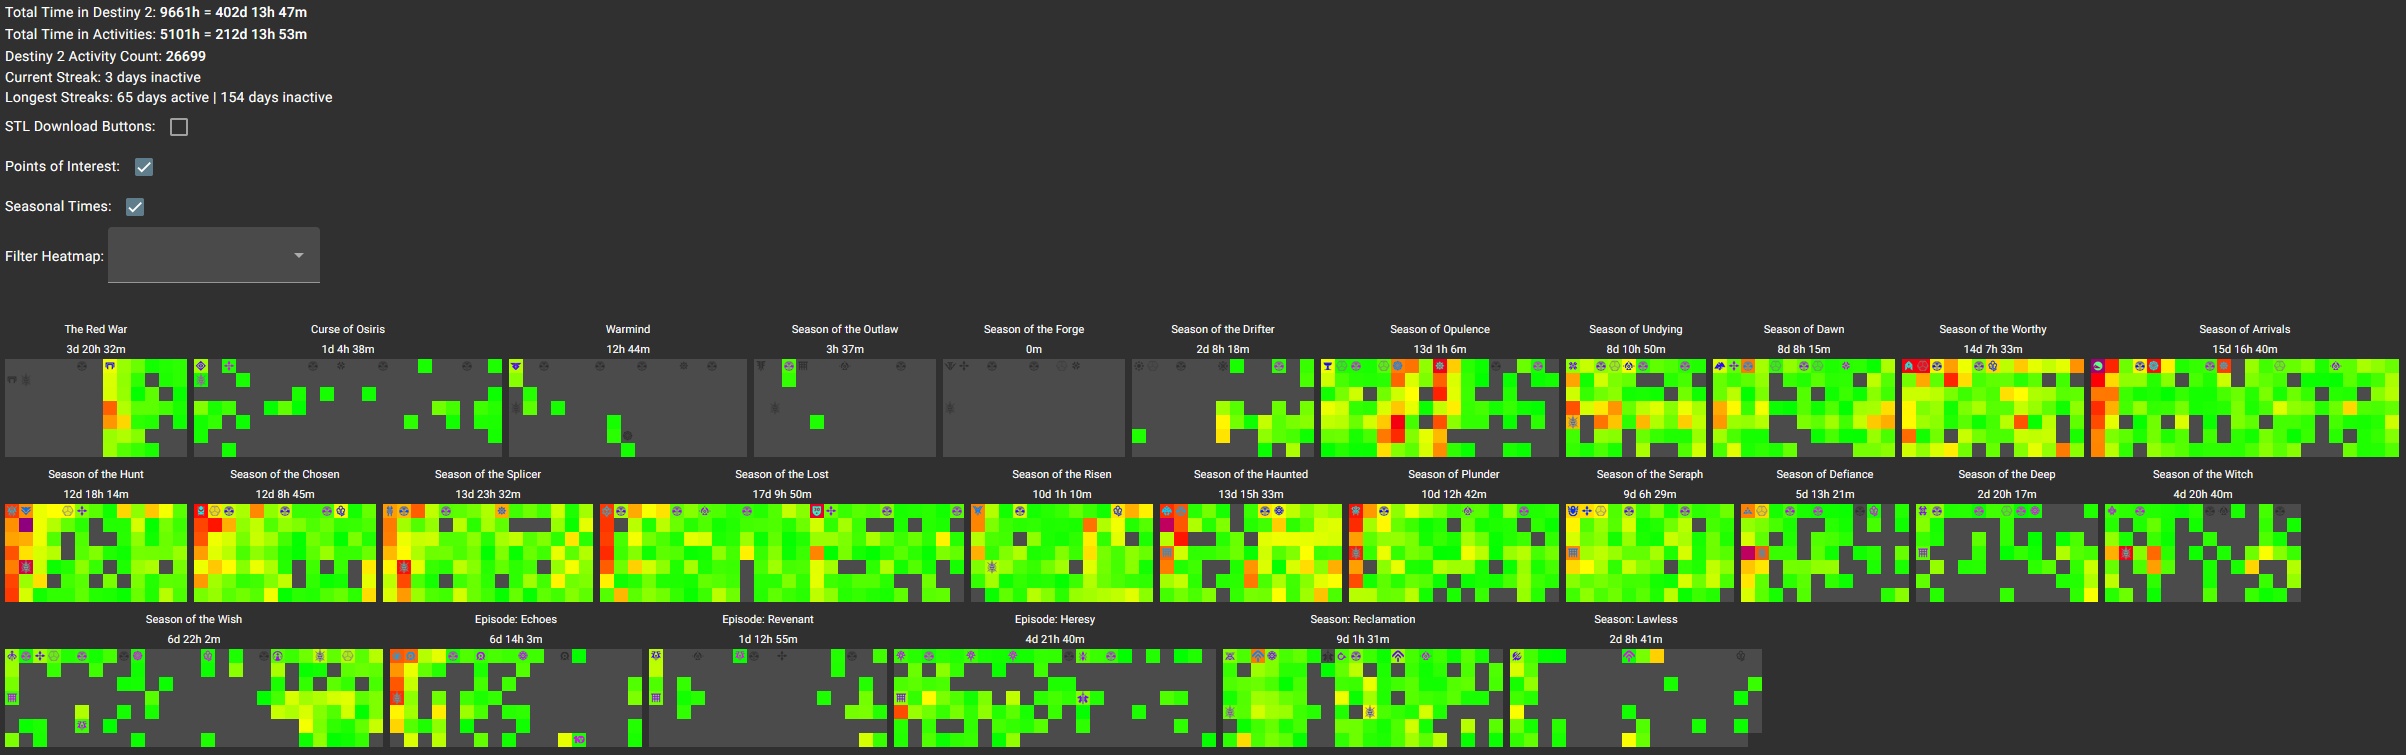Click the 'Total Time in Destiny 2' stat line

[x=156, y=12]
